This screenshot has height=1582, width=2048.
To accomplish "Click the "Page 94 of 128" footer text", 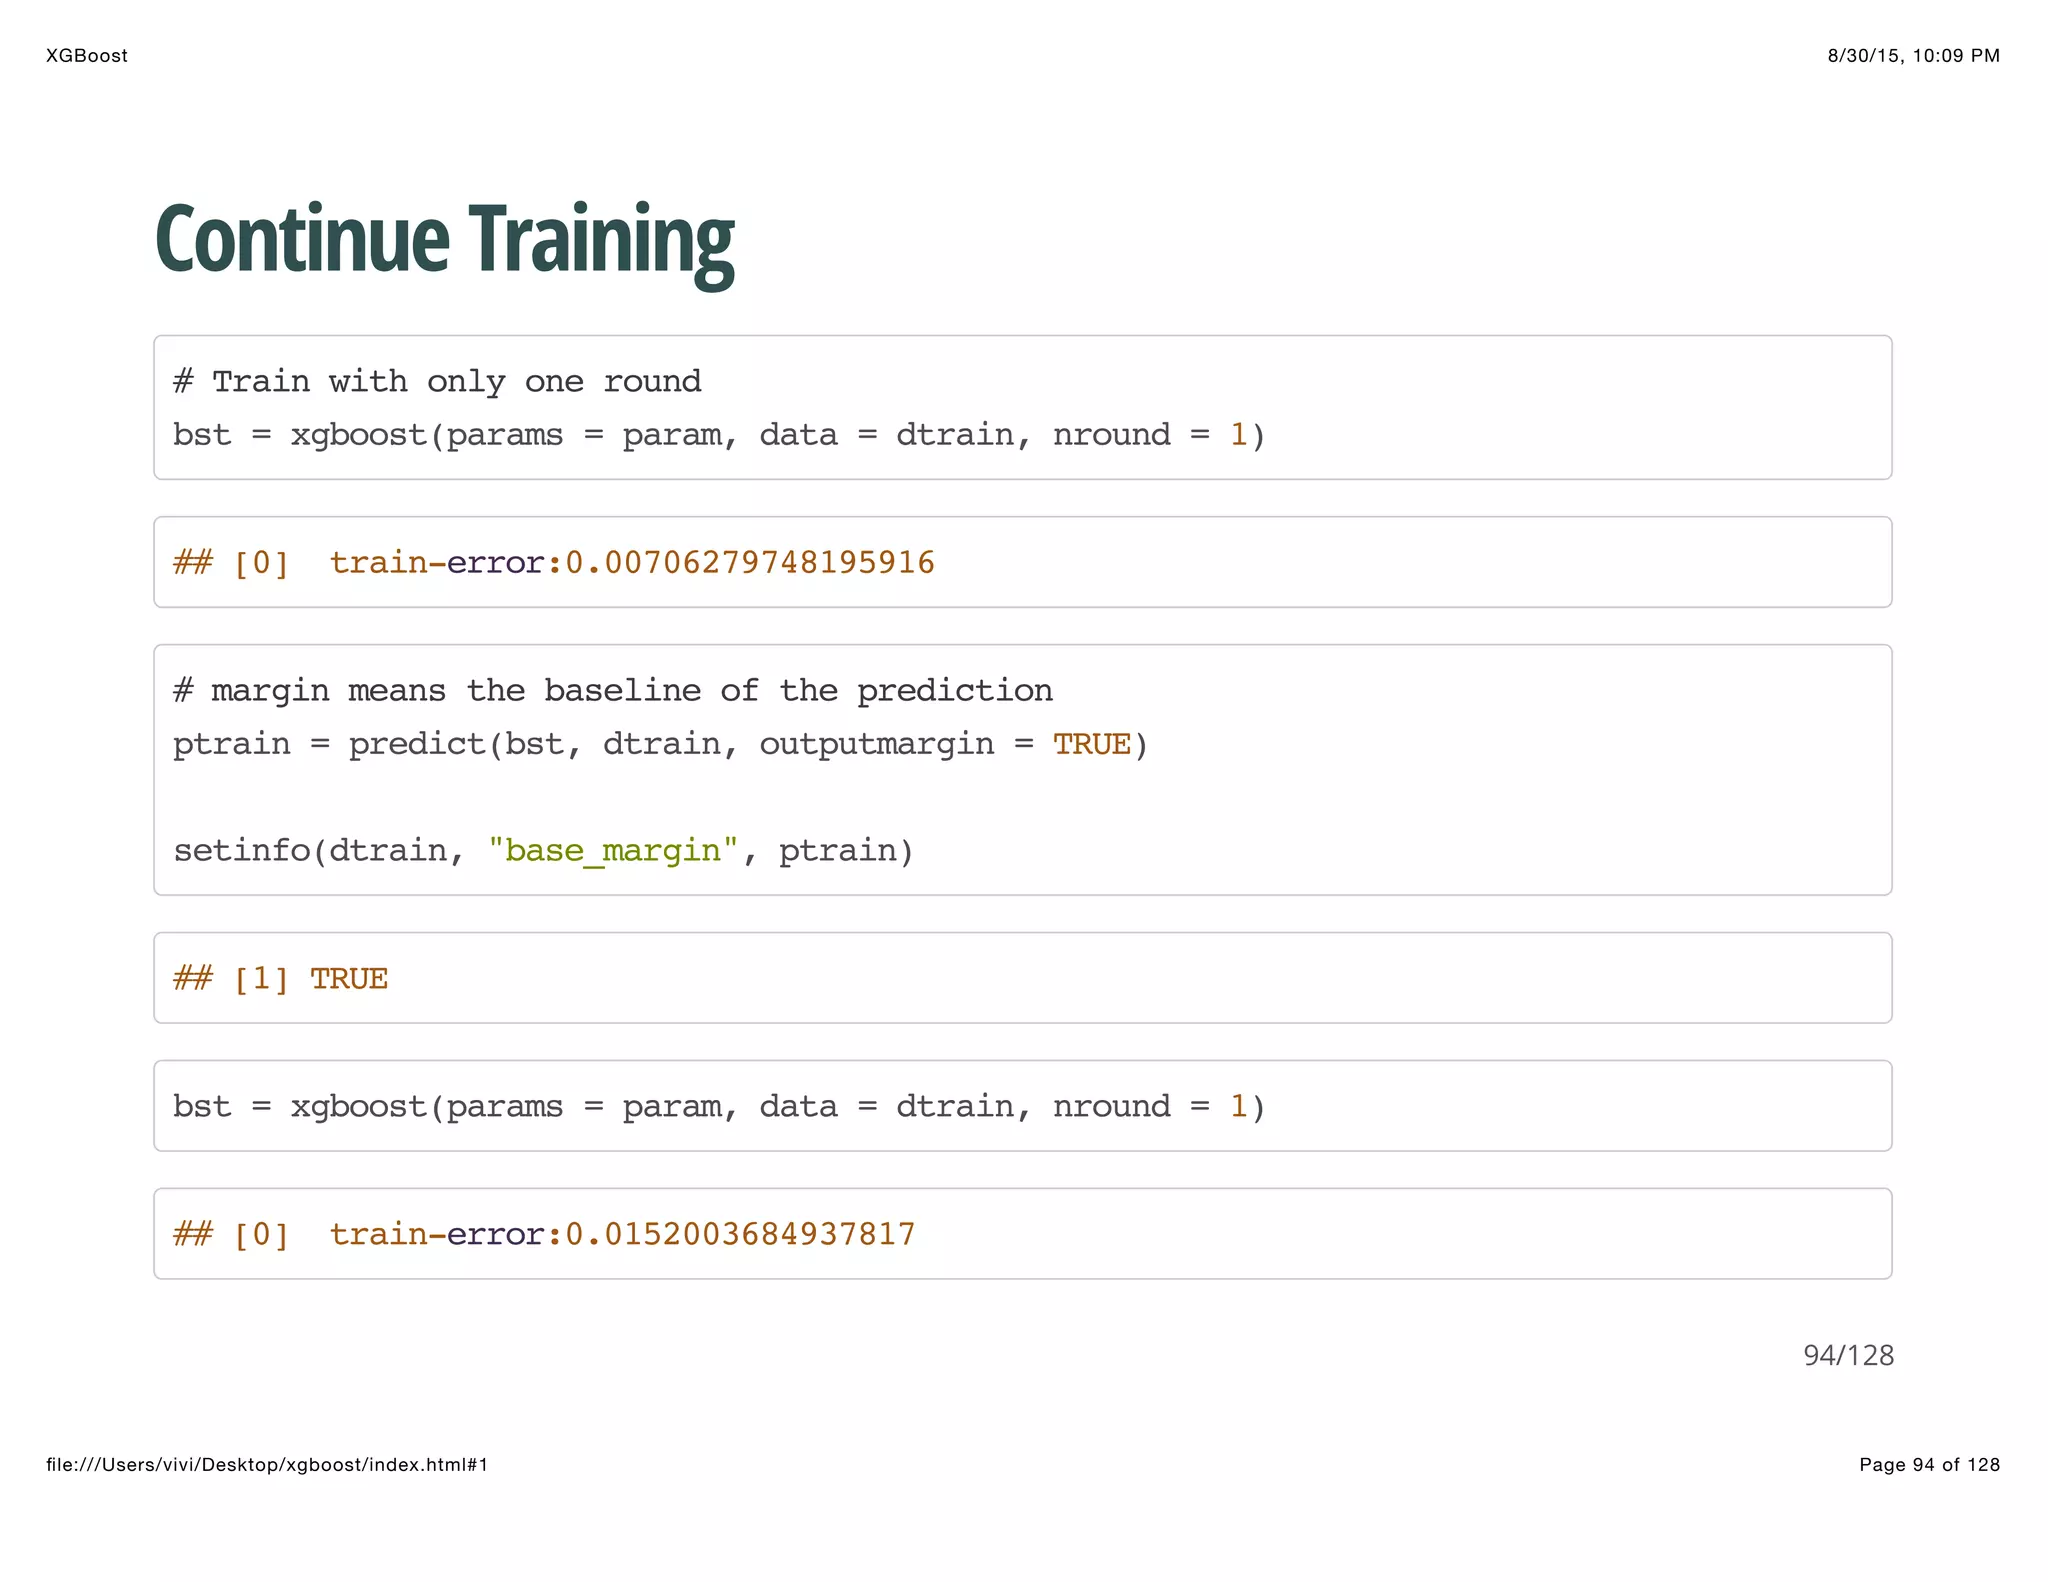I will 1929,1465.
